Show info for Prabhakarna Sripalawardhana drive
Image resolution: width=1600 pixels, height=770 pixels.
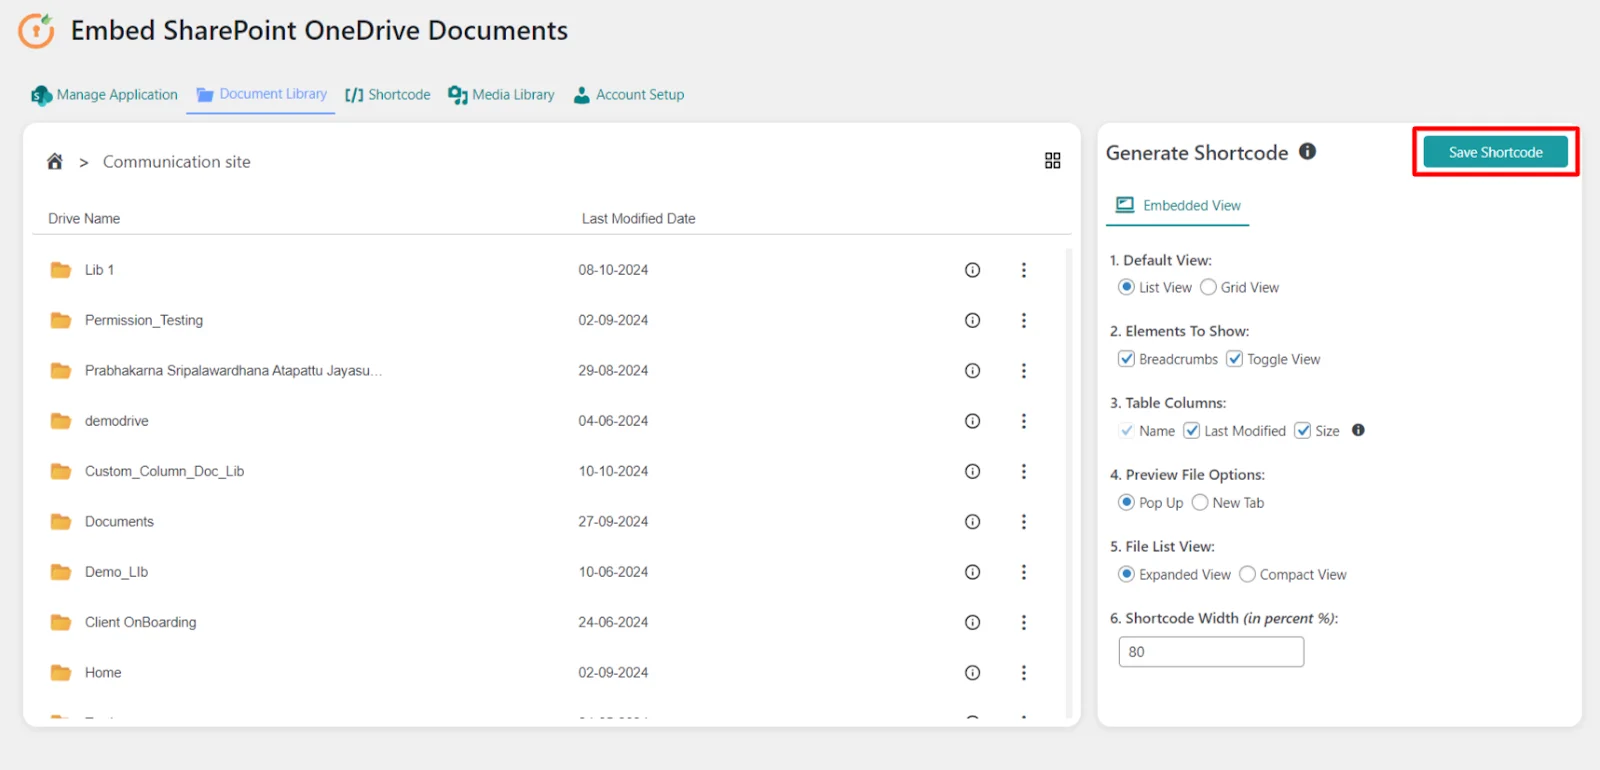tap(972, 371)
